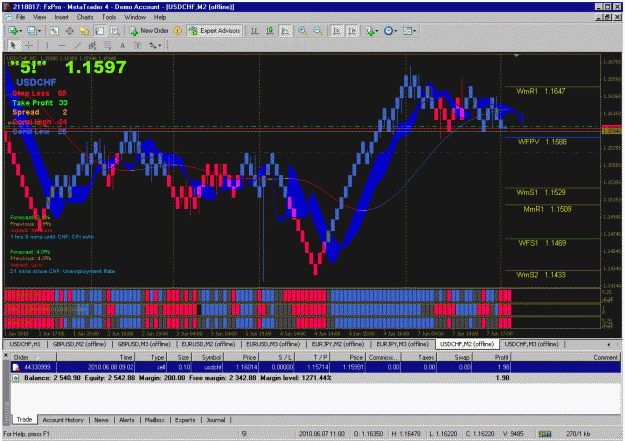Viewport: 625px width, 441px height.
Task: Open the Experts terminal tab
Action: [x=185, y=420]
